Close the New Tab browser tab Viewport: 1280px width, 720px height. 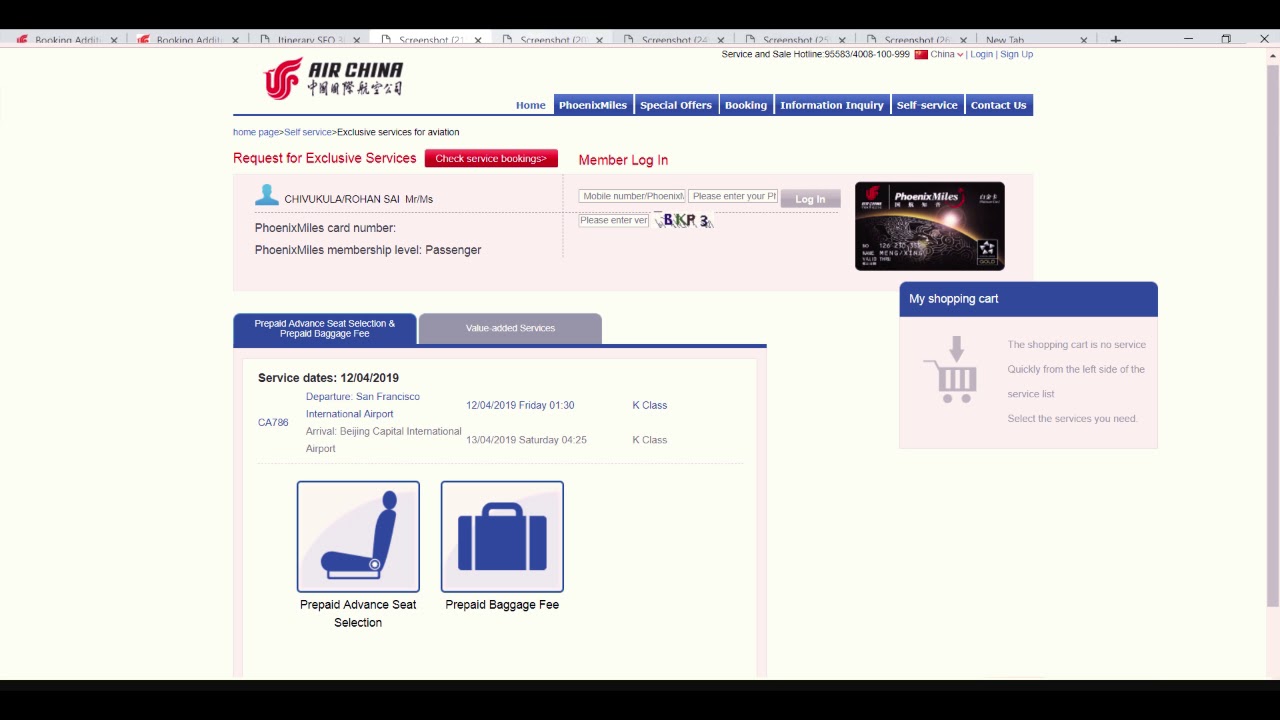pos(1083,40)
